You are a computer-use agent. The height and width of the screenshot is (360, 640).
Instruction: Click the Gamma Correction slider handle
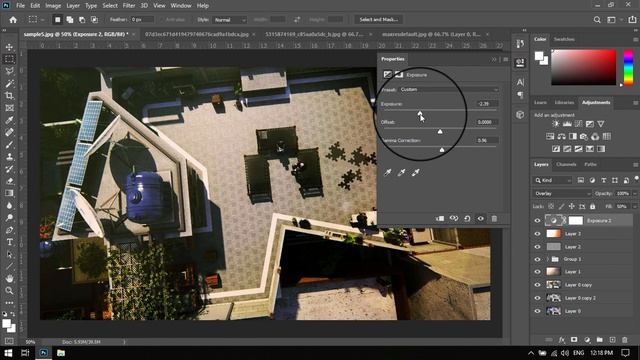pyautogui.click(x=442, y=150)
